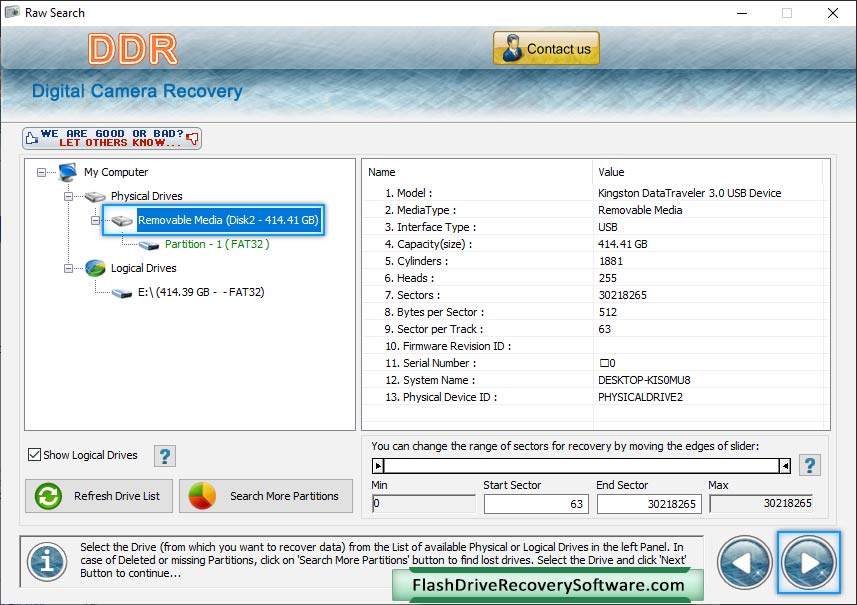Image resolution: width=857 pixels, height=605 pixels.
Task: Click help icon next to sector slider
Action: [809, 465]
